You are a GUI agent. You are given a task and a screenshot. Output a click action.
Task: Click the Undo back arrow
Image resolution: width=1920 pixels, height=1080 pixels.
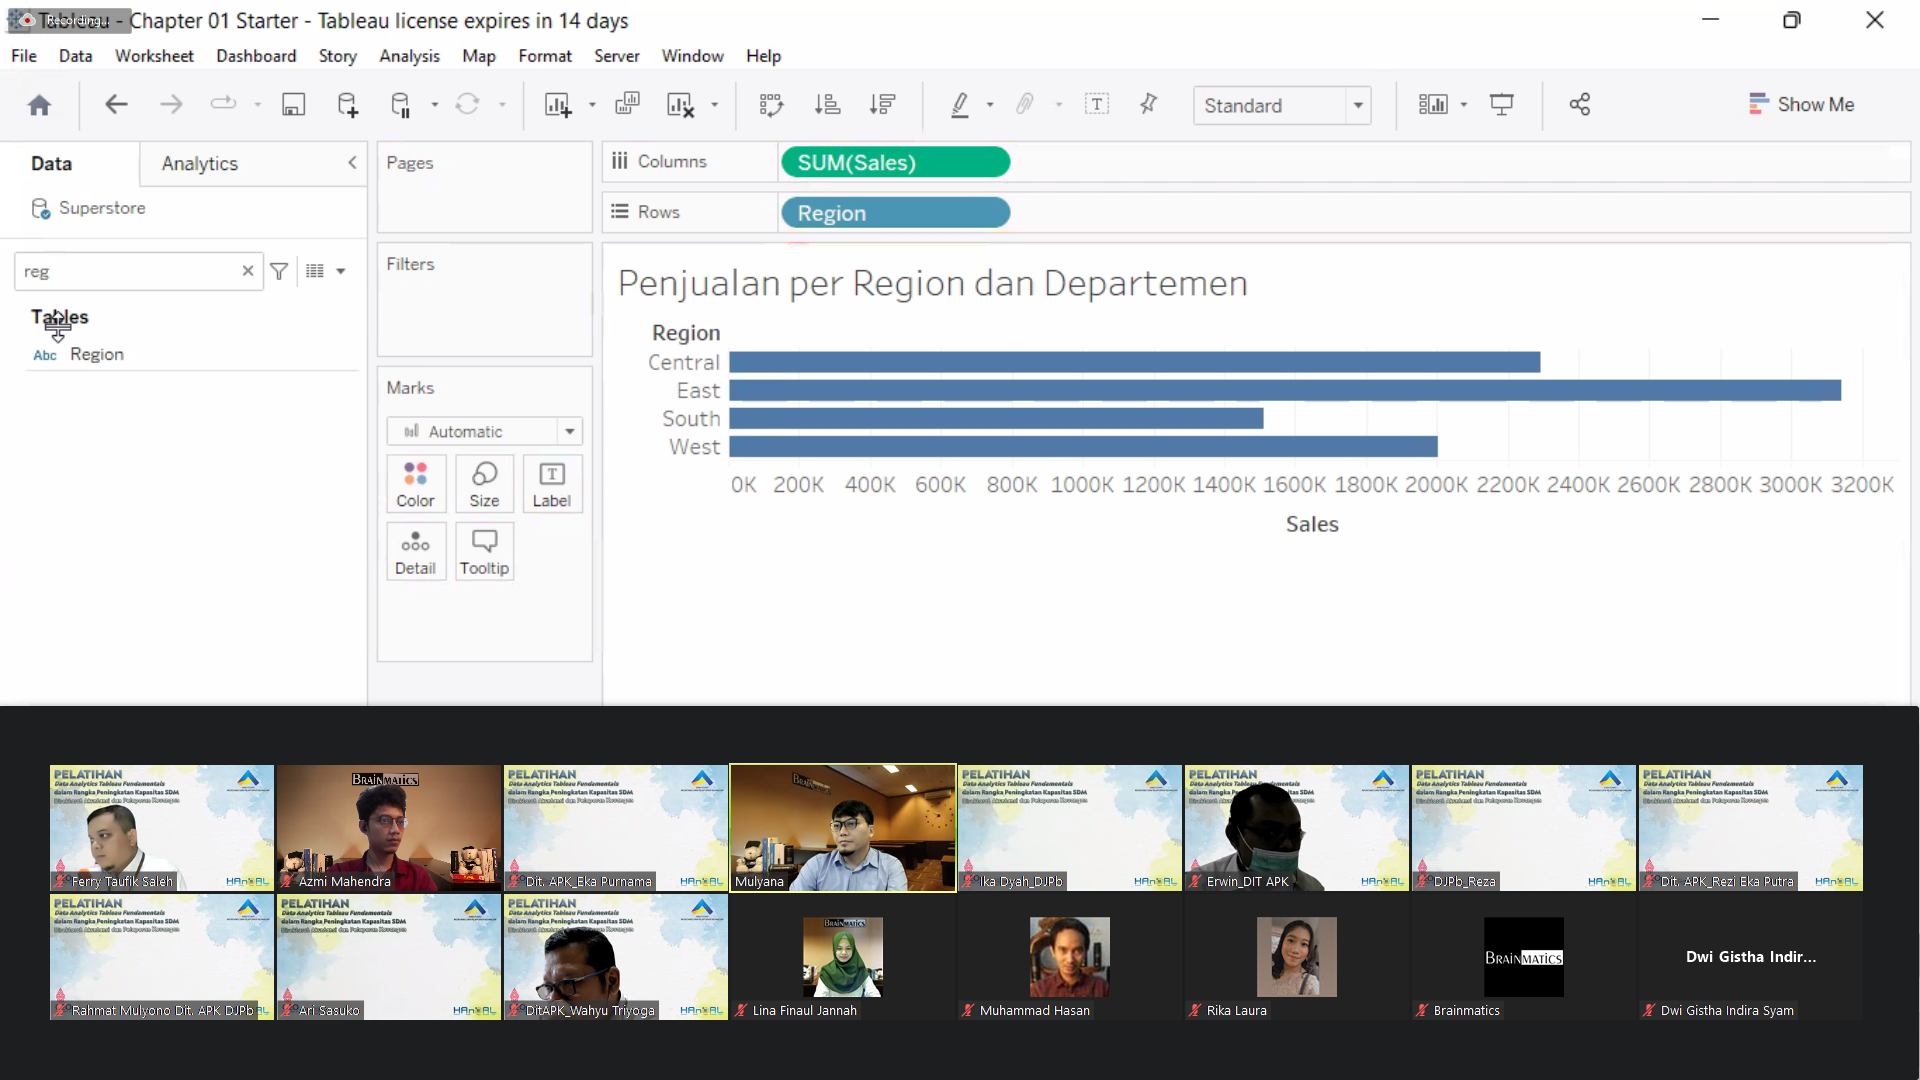(x=116, y=104)
